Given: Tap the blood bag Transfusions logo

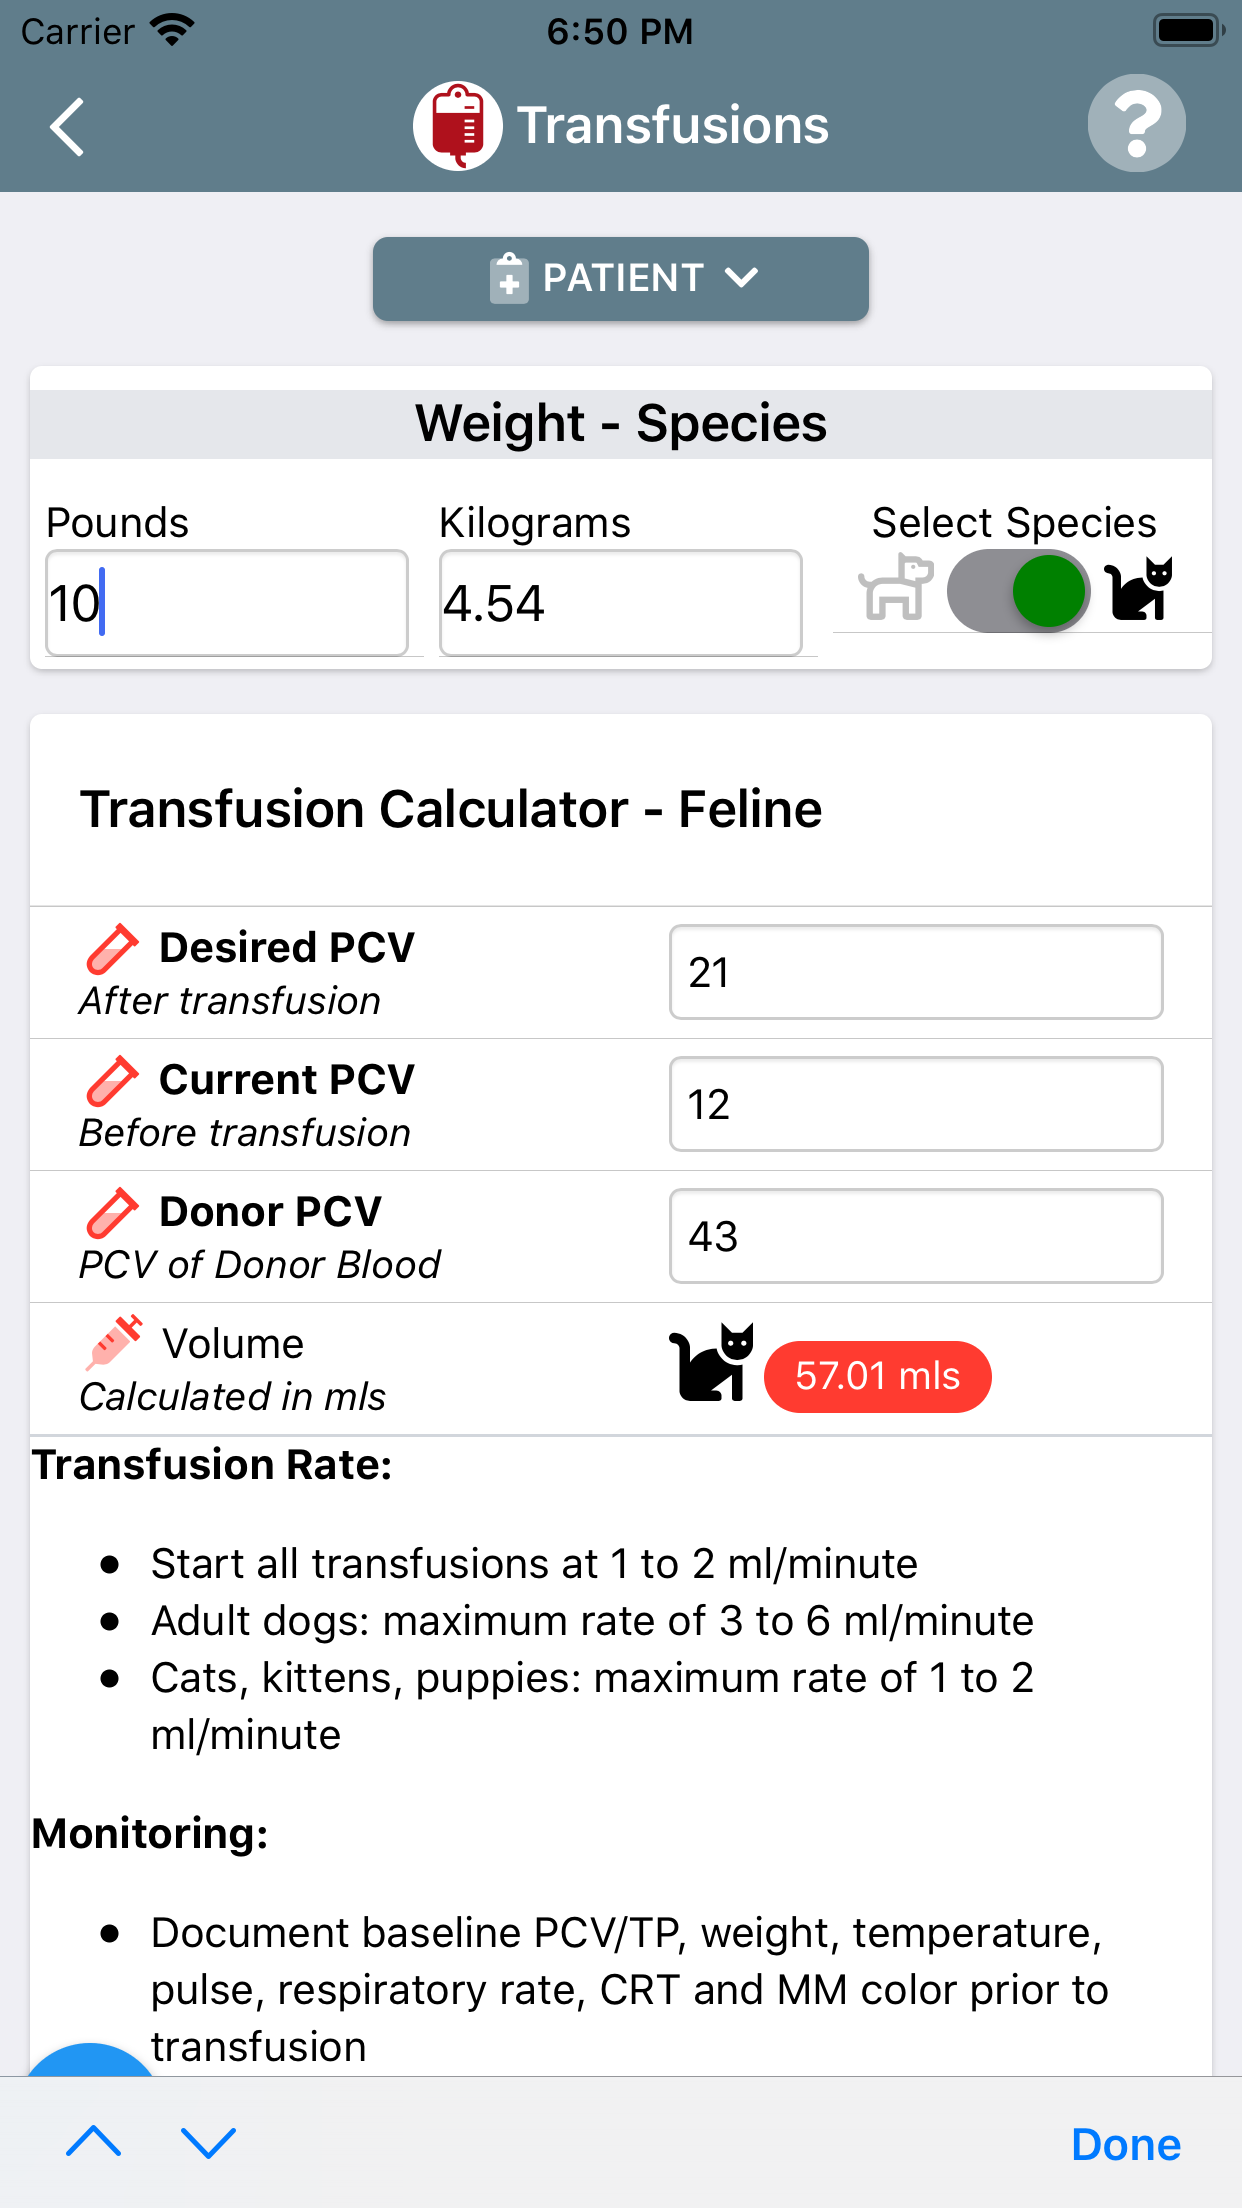Looking at the screenshot, I should 458,126.
